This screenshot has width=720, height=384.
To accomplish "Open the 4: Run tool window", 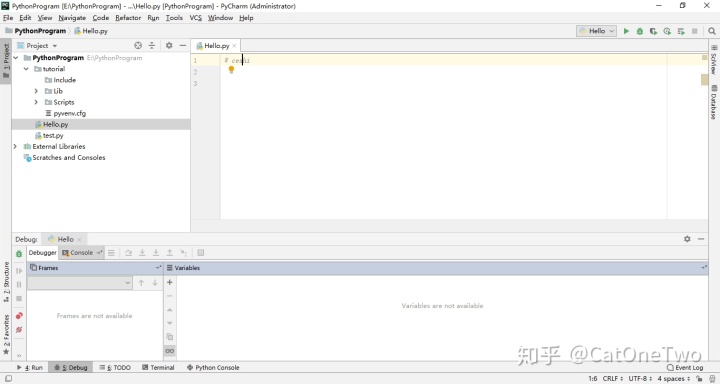I will 29,367.
